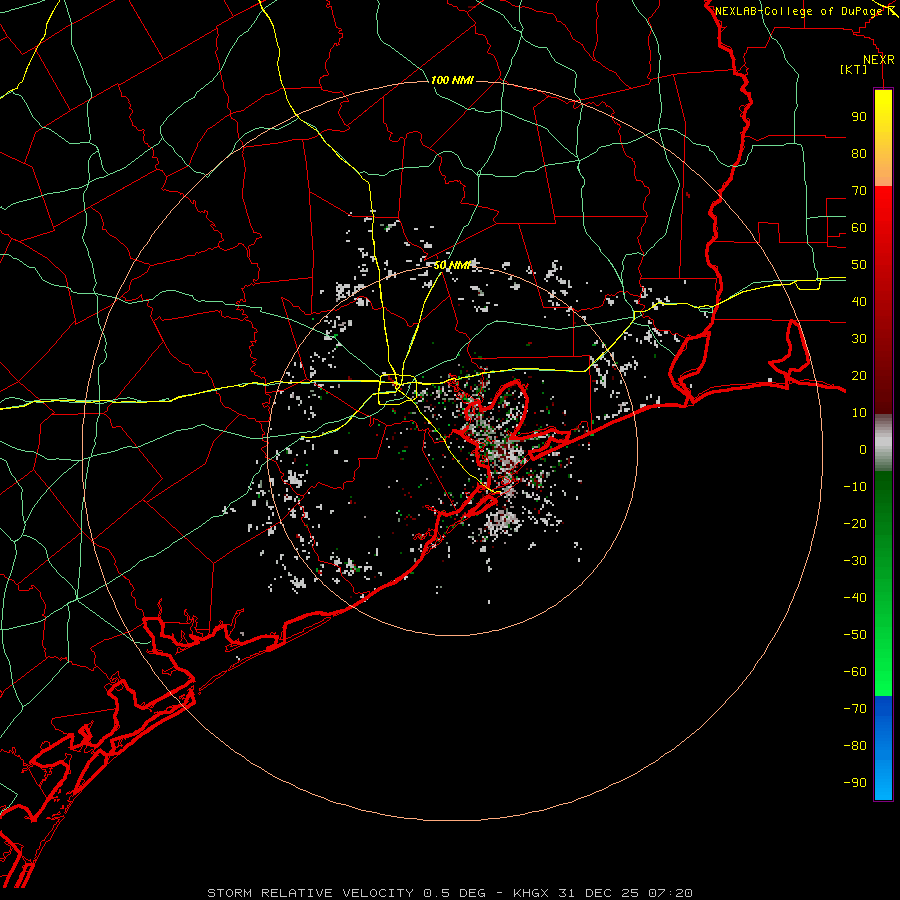The image size is (900, 900).
Task: Click the positive 60 scale label
Action: pyautogui.click(x=859, y=228)
